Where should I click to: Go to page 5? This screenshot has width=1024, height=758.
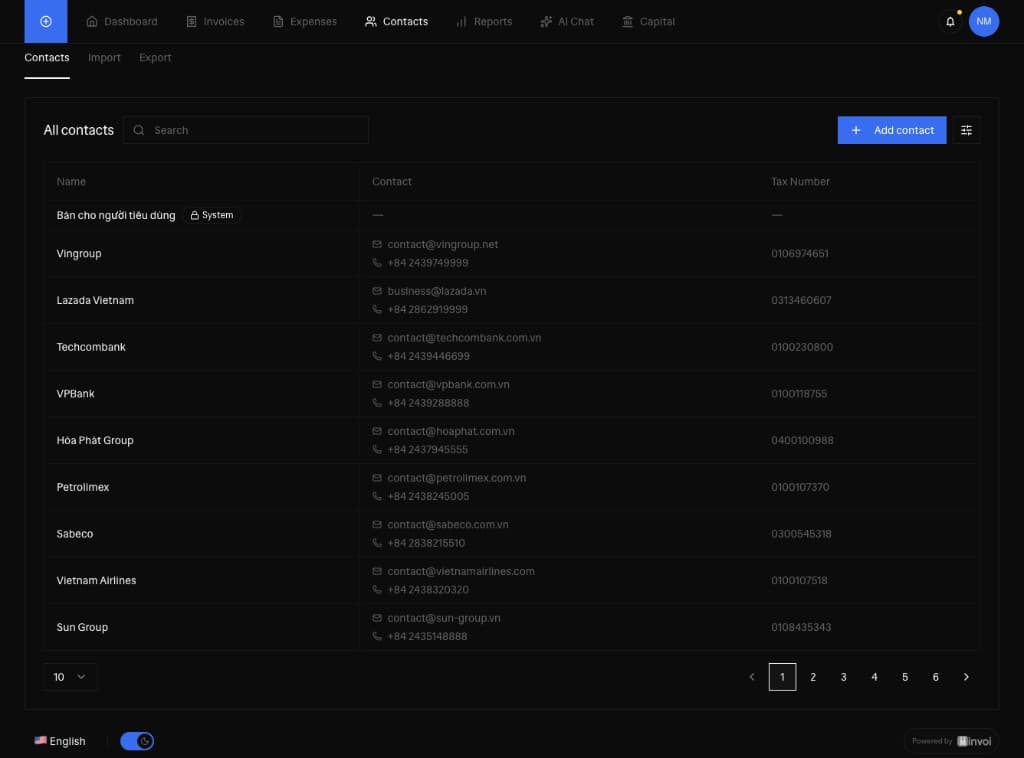(905, 677)
